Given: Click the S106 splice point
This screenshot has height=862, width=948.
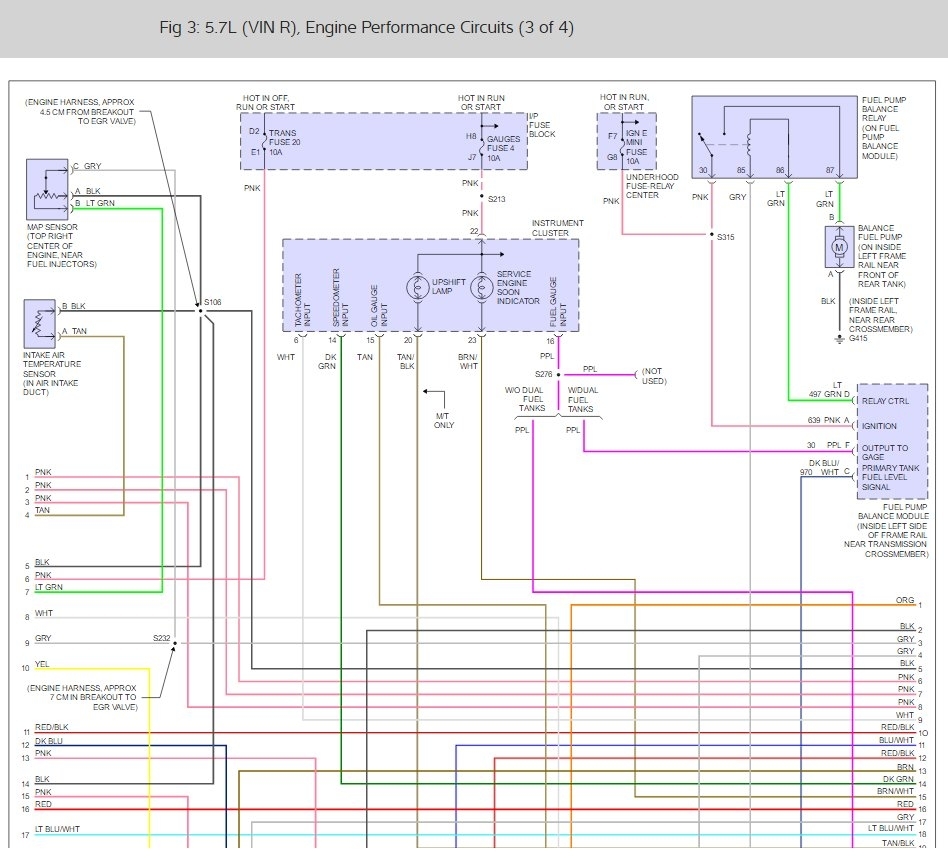Looking at the screenshot, I should click(200, 311).
